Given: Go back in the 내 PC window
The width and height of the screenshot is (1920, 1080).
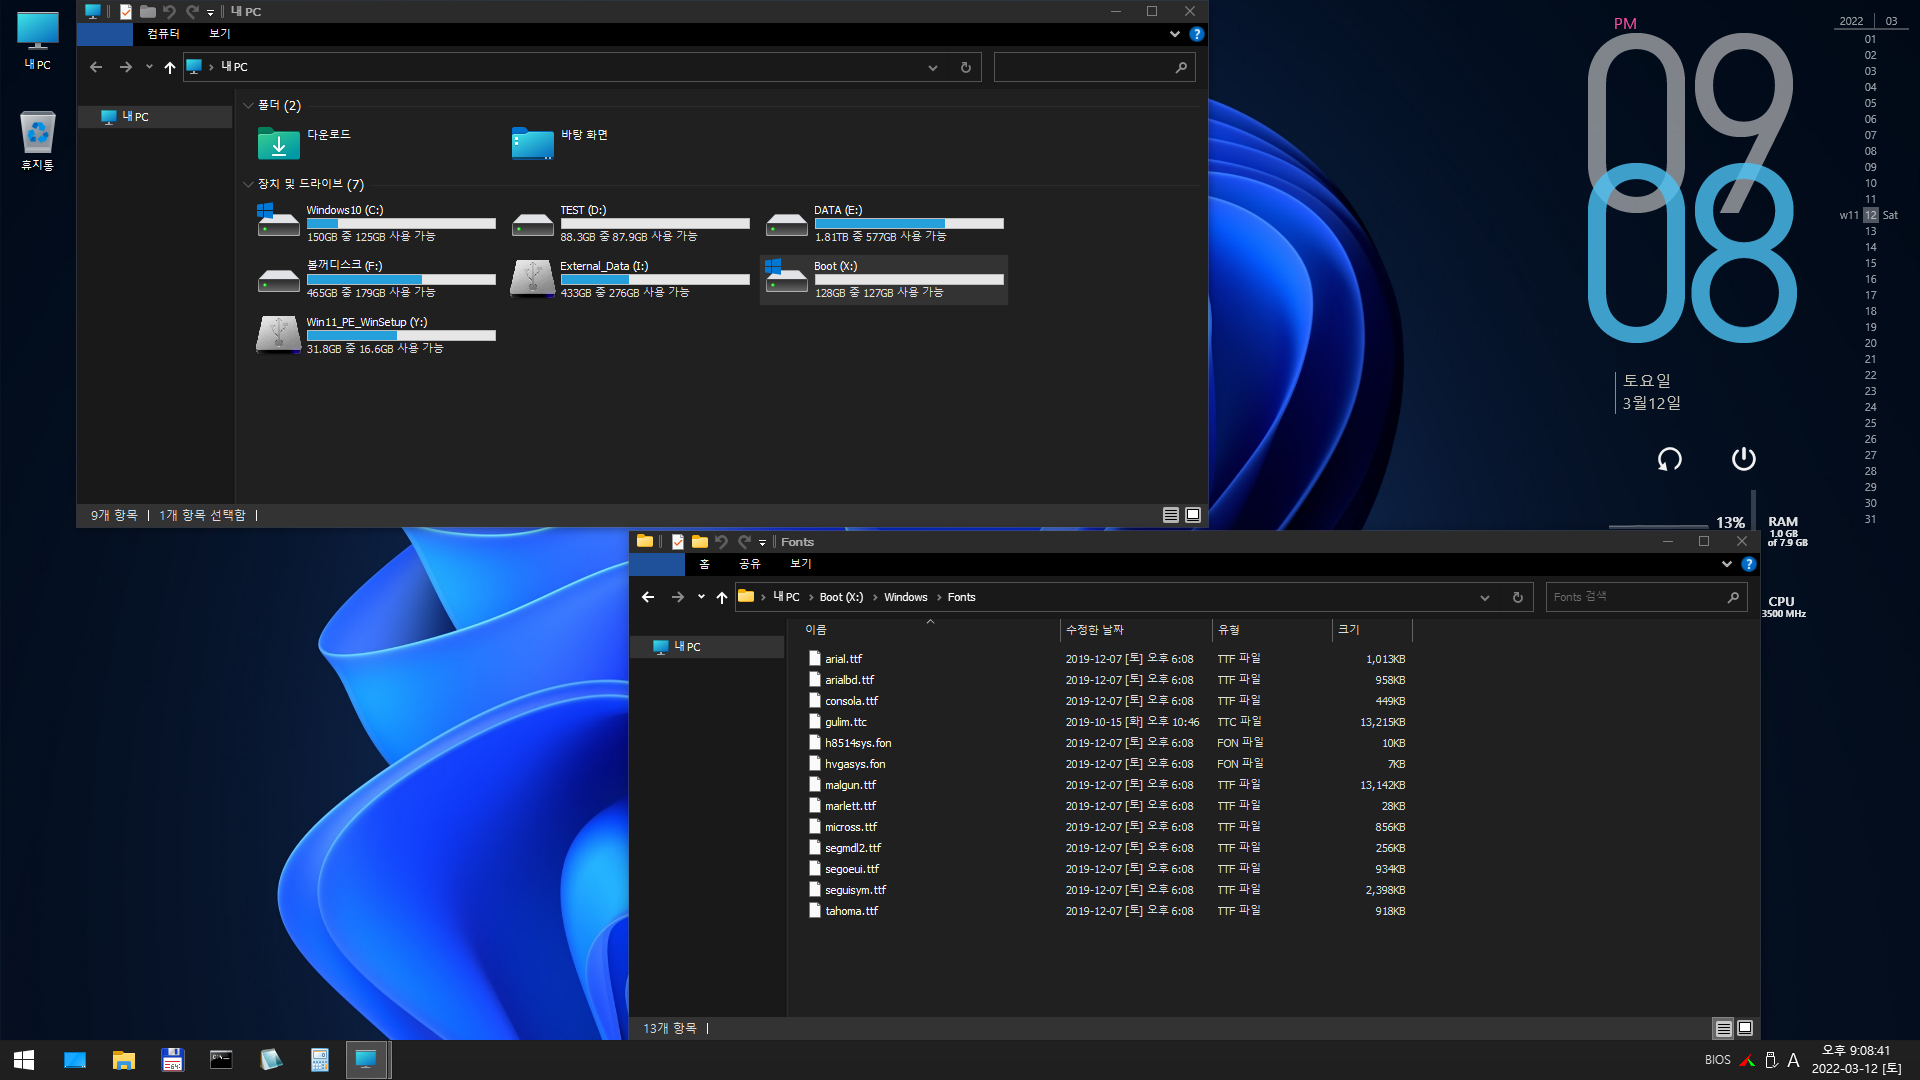Looking at the screenshot, I should (96, 67).
